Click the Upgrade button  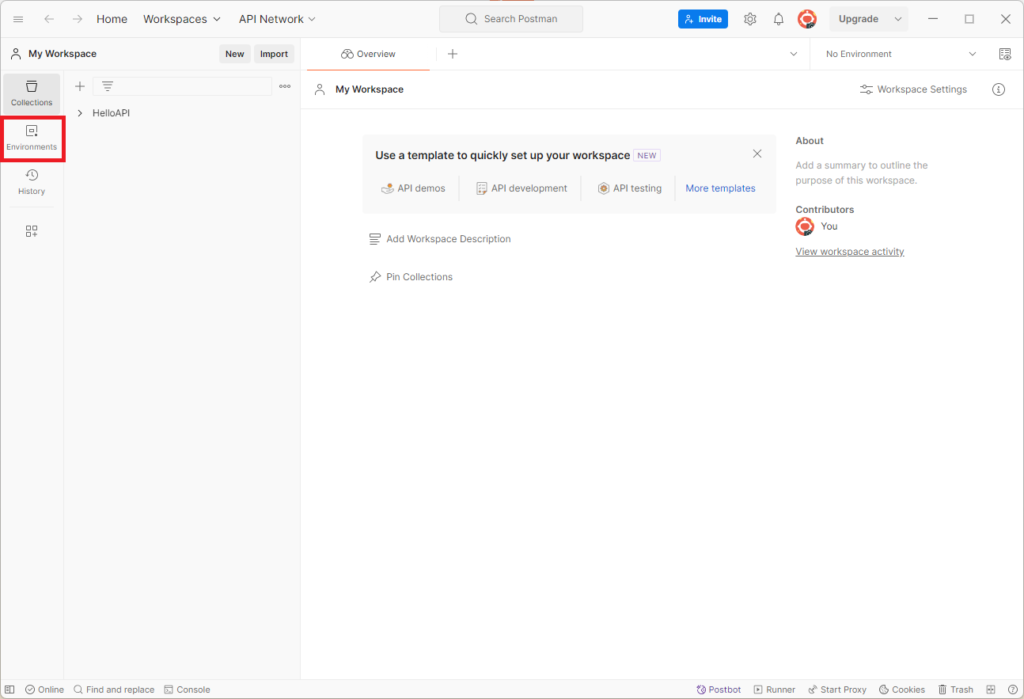click(858, 19)
